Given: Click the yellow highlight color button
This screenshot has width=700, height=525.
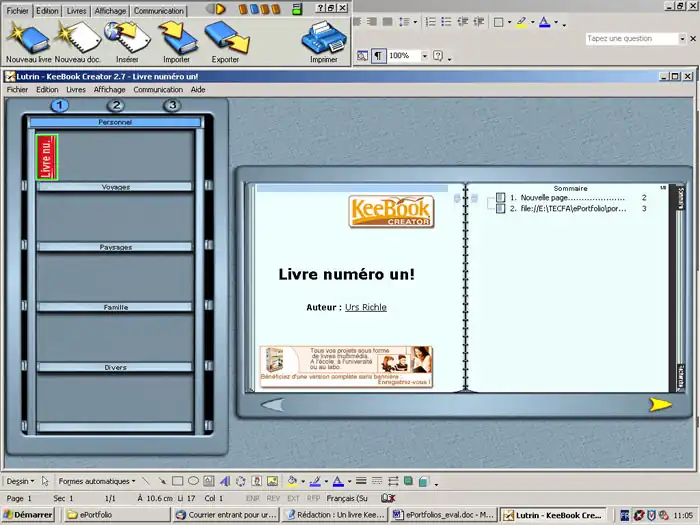Looking at the screenshot, I should tap(523, 21).
